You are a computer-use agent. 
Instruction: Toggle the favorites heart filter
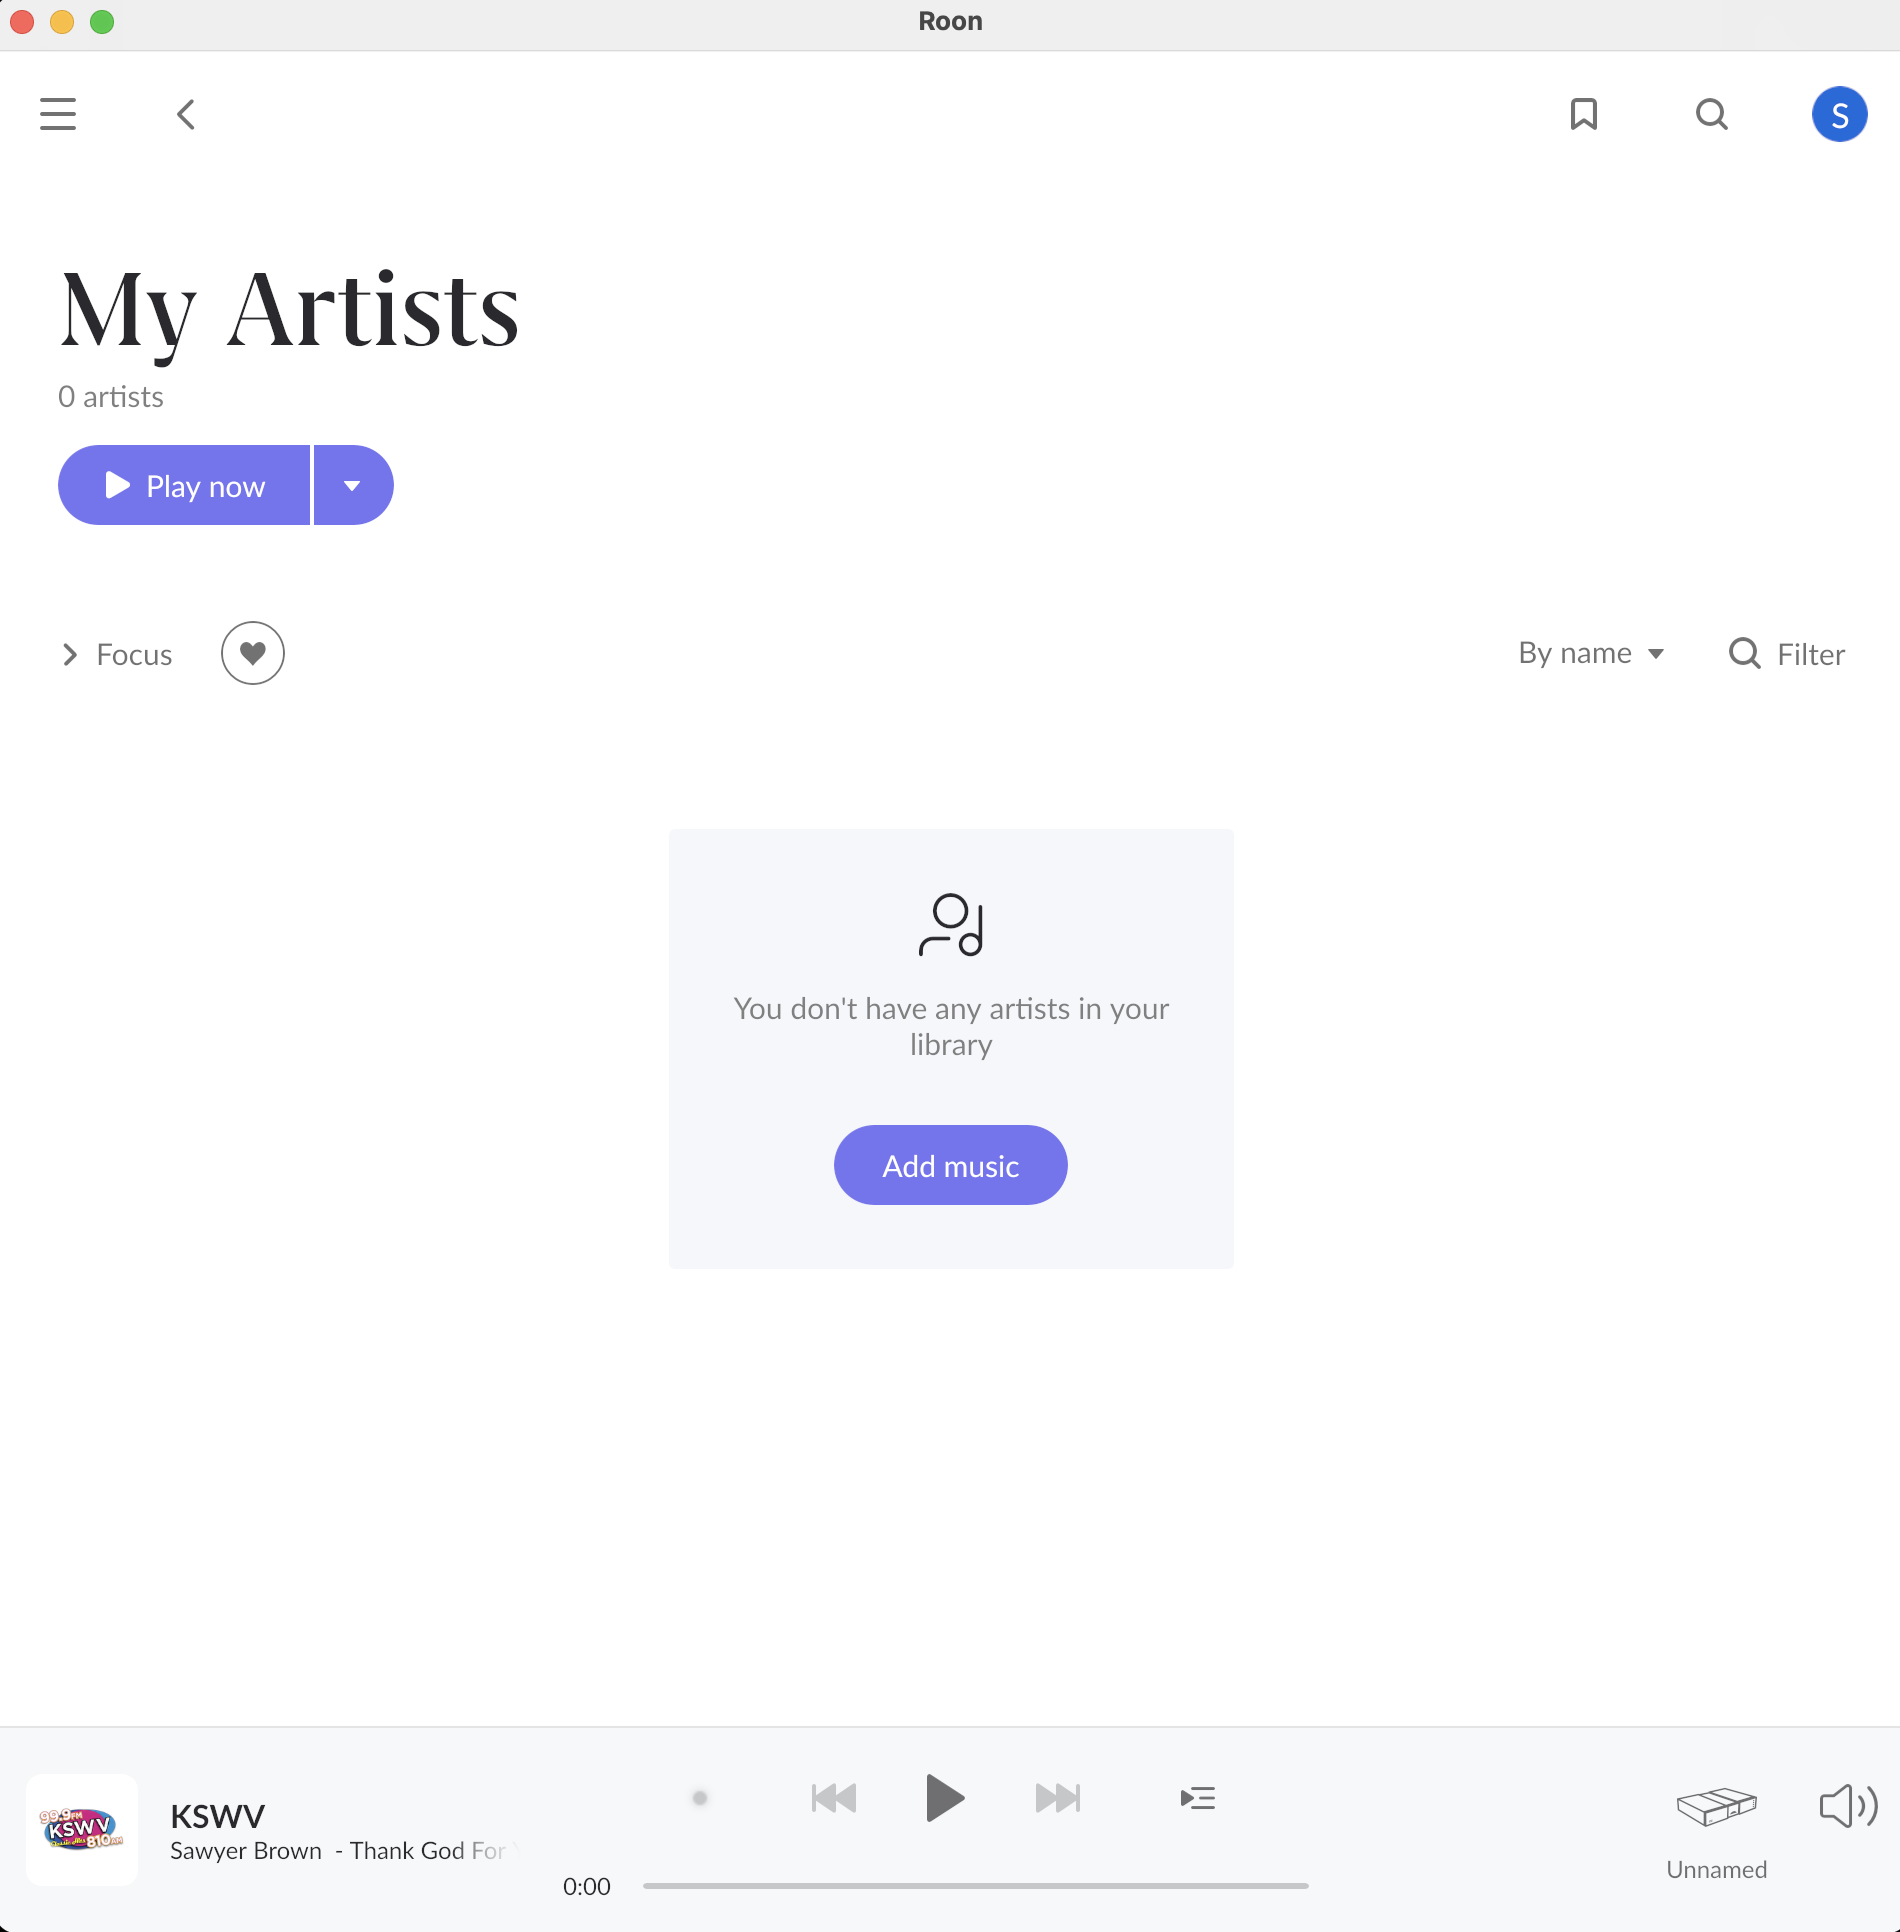[253, 653]
